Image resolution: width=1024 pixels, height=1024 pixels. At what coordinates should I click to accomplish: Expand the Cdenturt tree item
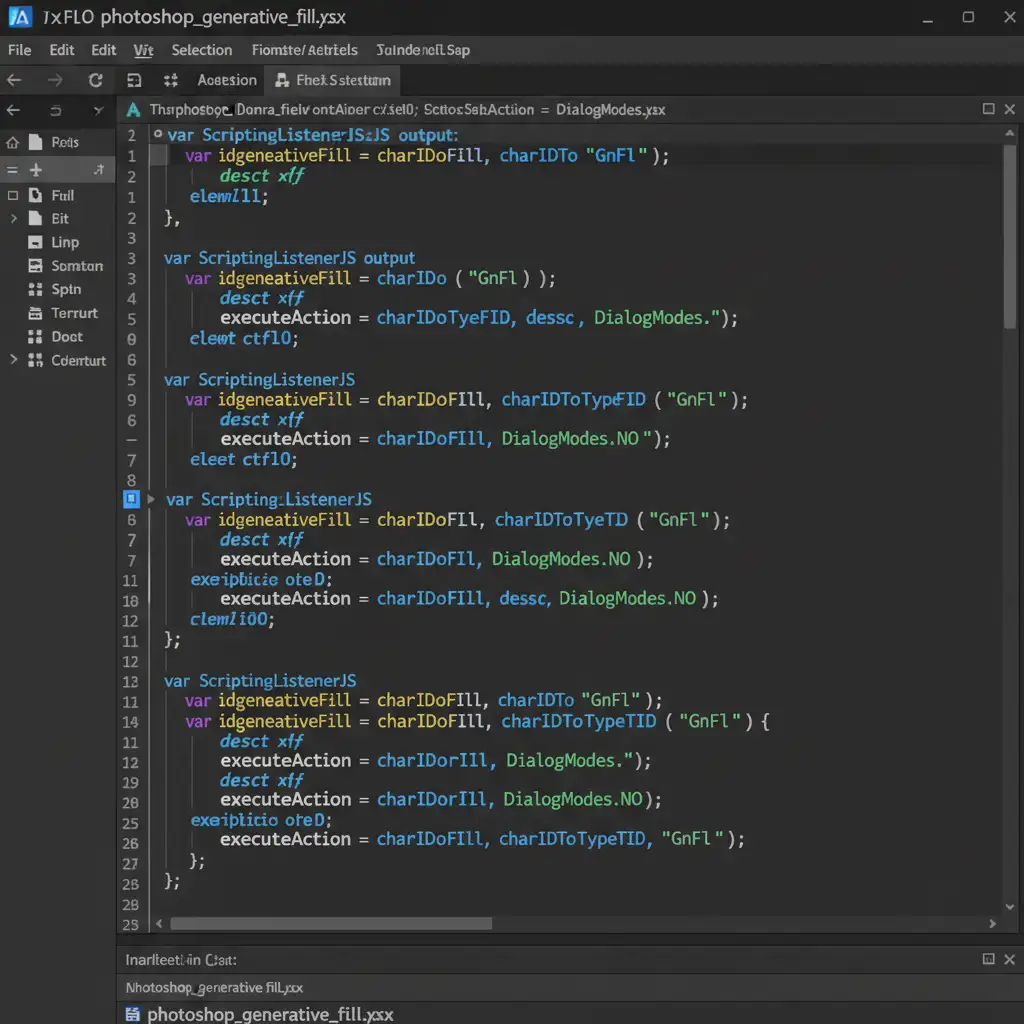[x=13, y=360]
